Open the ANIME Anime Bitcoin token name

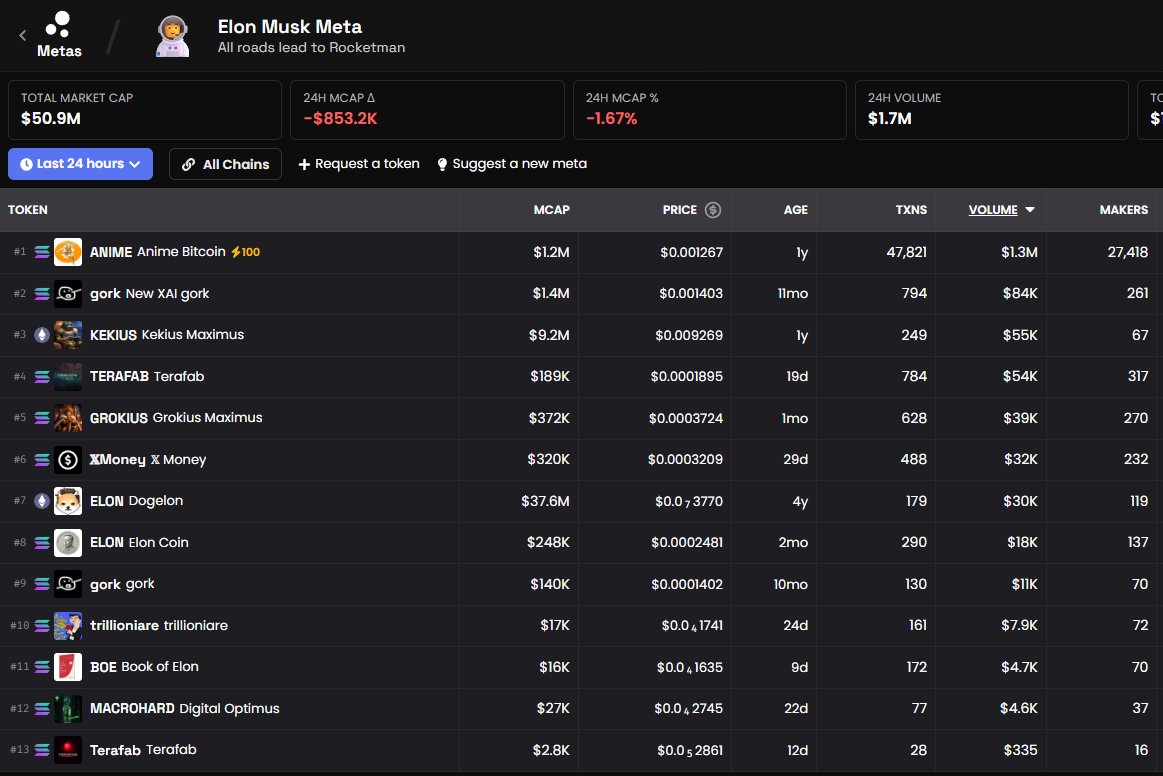pos(157,252)
